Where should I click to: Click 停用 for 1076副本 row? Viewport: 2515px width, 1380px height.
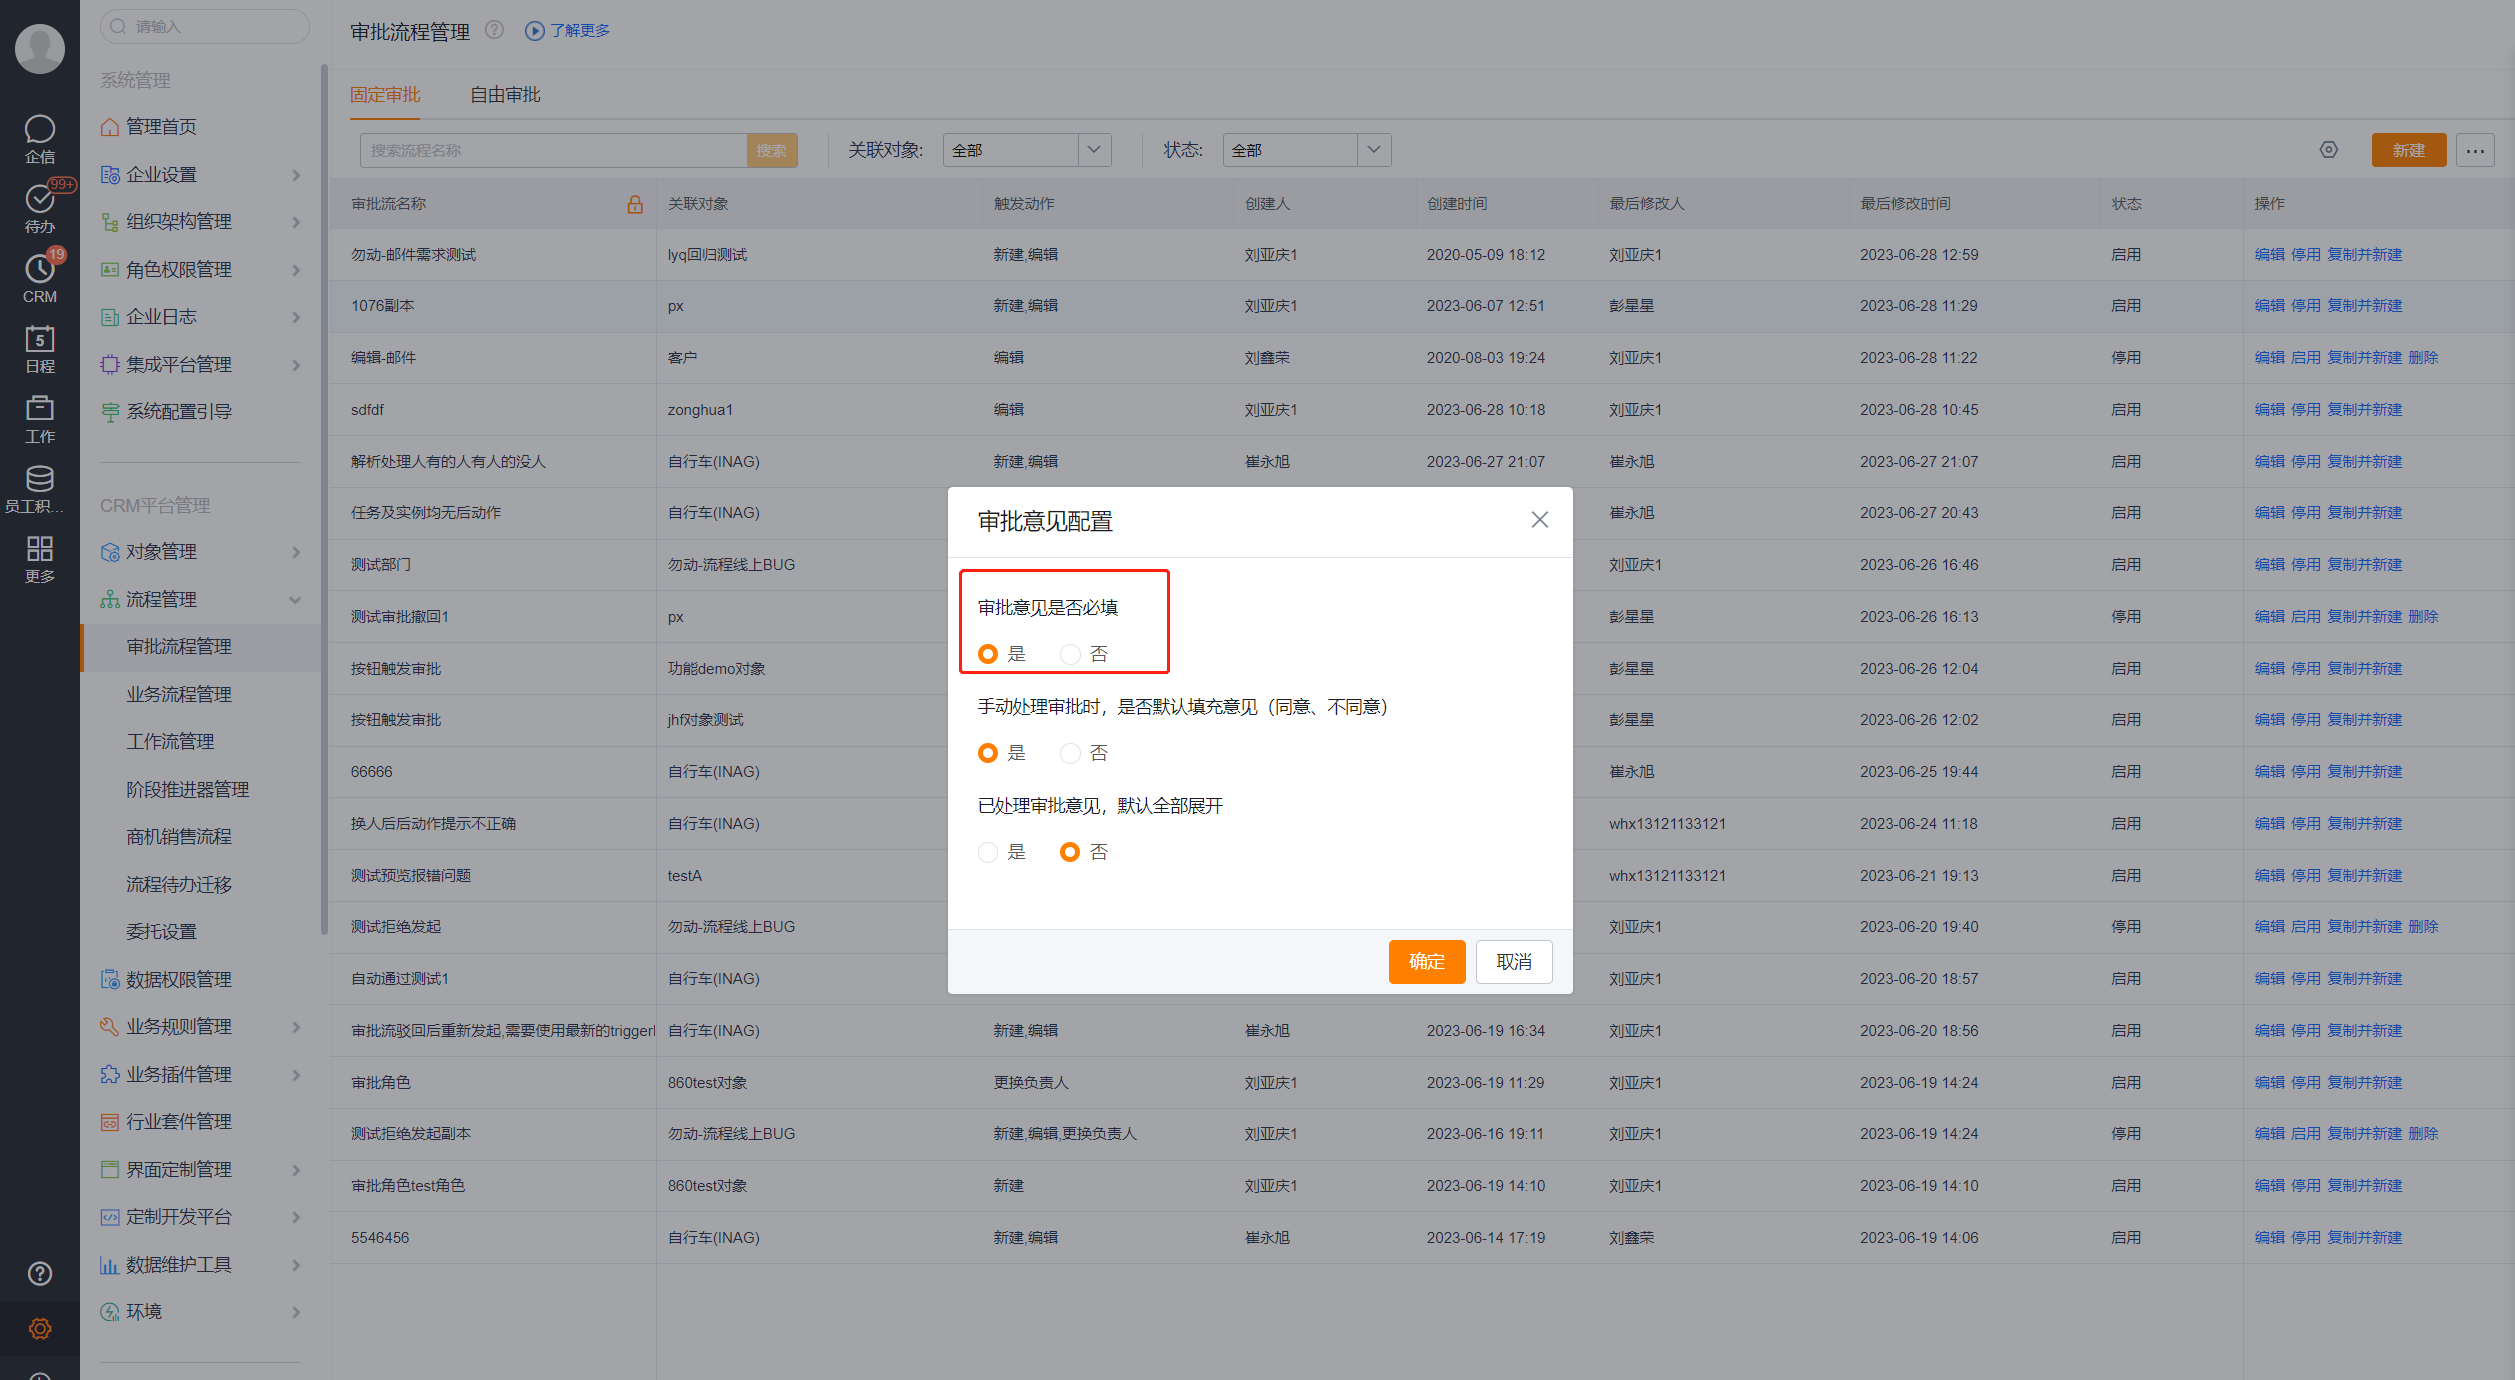tap(2306, 306)
